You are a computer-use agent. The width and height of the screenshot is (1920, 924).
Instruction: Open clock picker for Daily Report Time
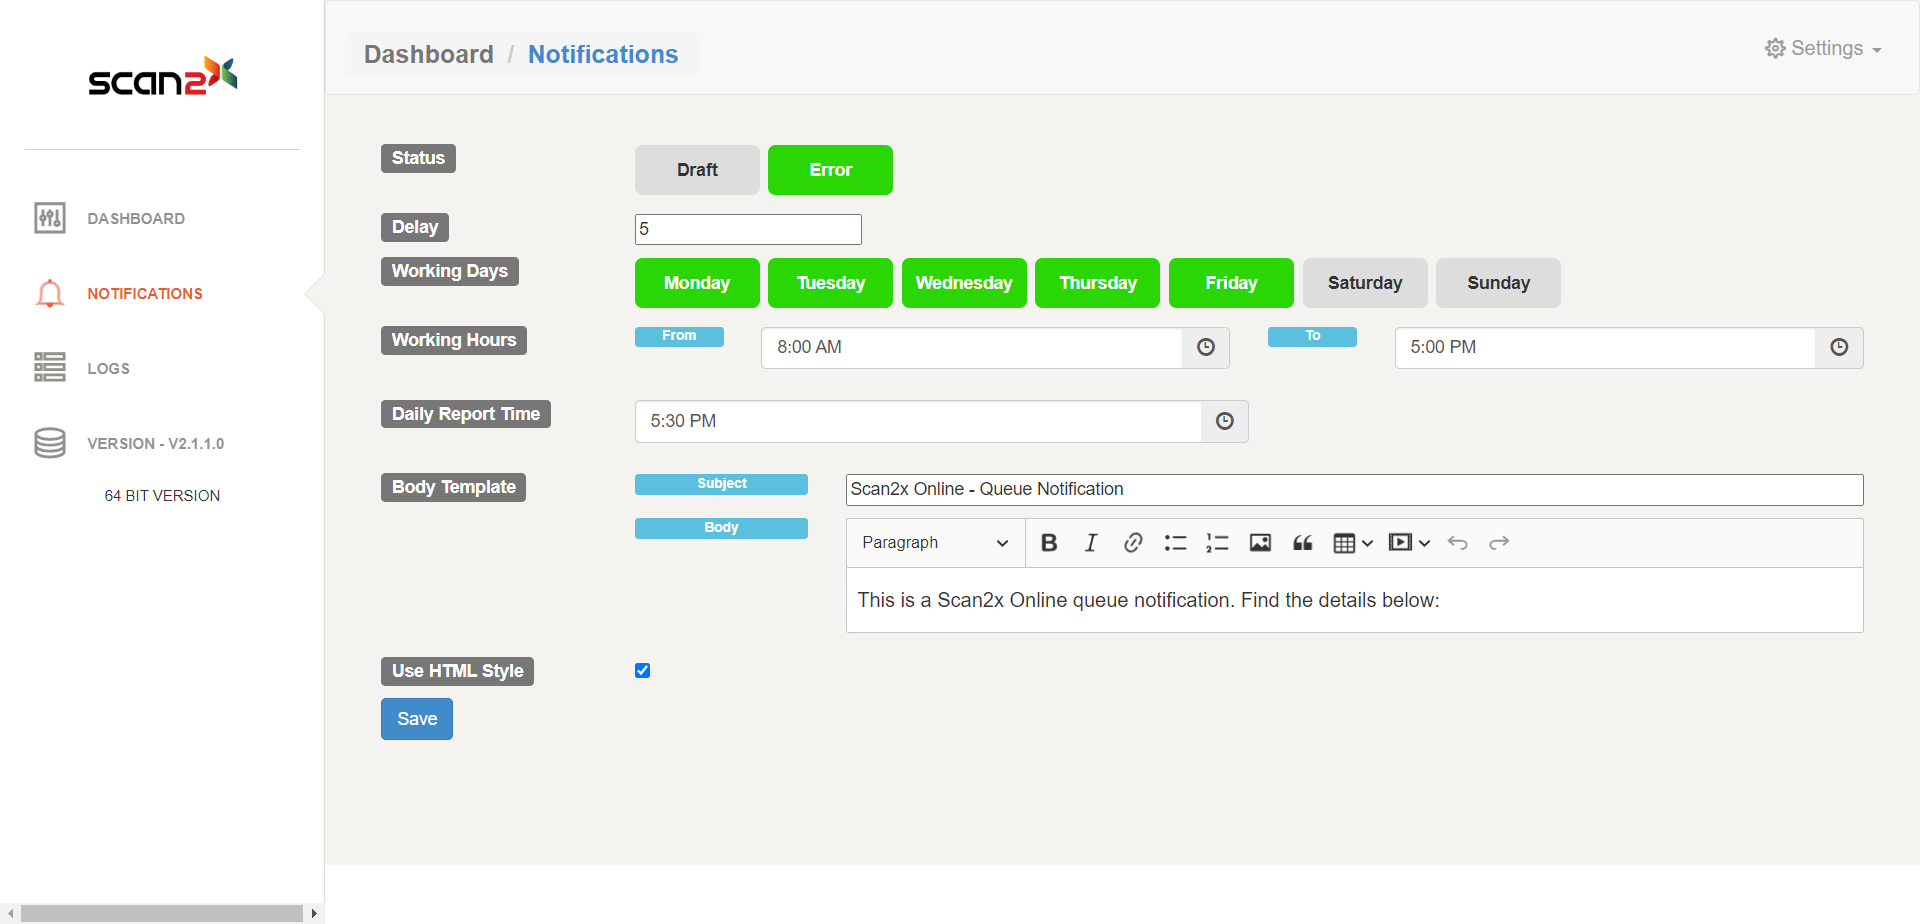pos(1224,422)
